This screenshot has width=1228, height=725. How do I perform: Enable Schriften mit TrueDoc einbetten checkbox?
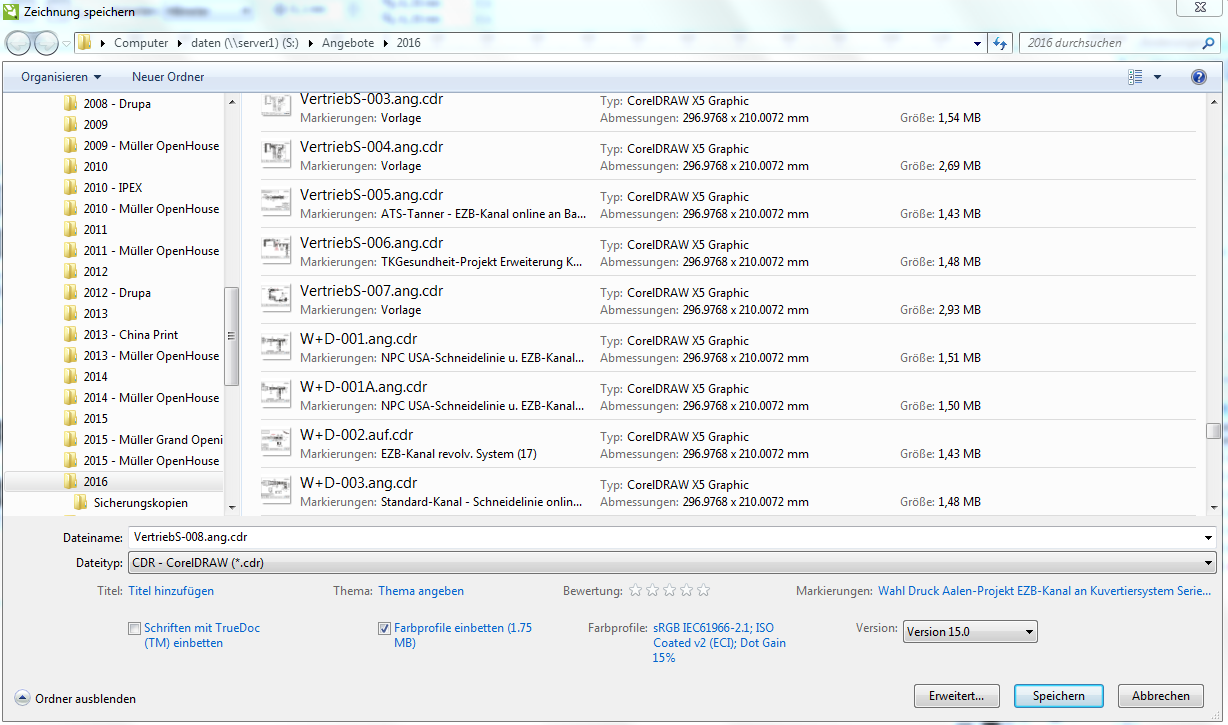[x=135, y=629]
